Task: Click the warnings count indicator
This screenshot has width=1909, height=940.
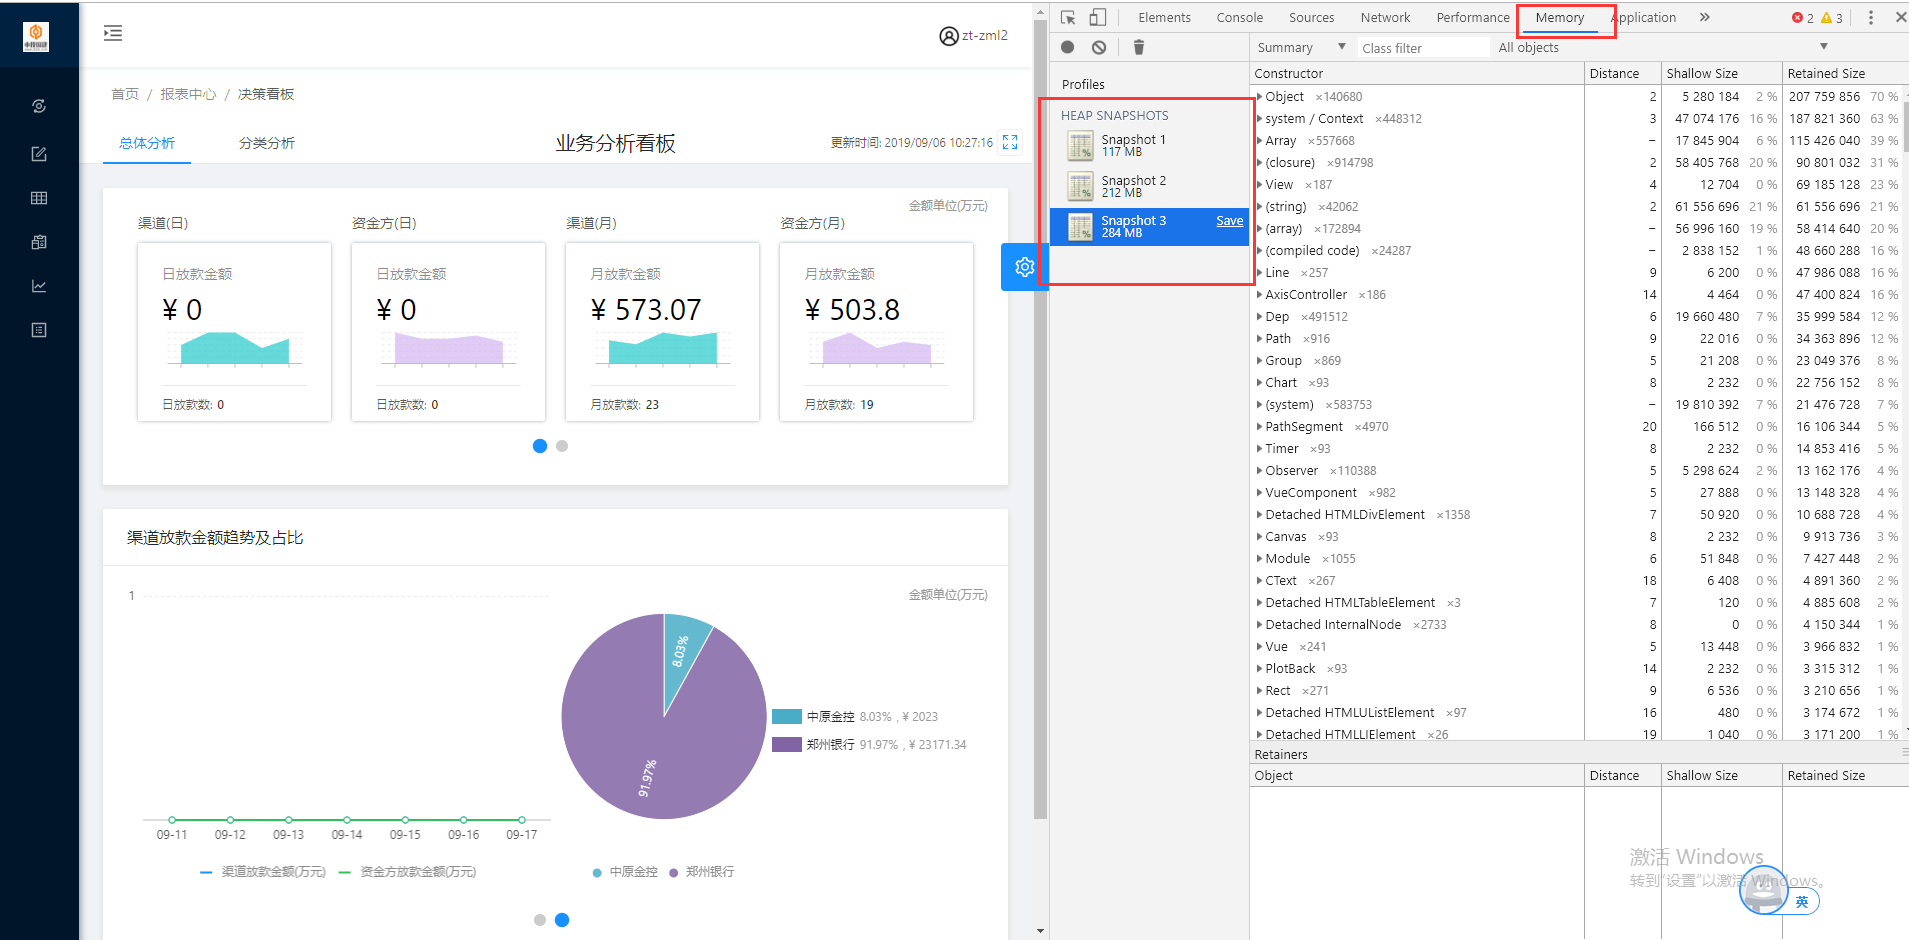Action: click(1832, 18)
